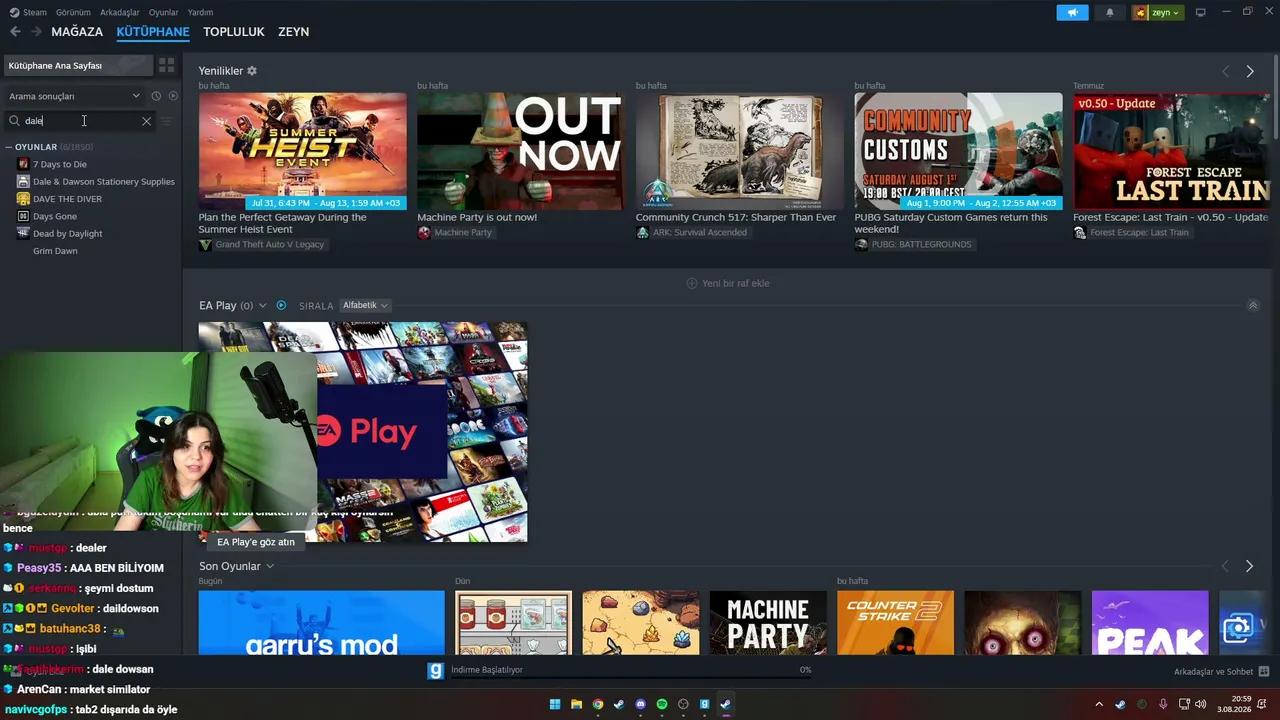Click the search magnifier icon
Viewport: 1280px width, 720px height.
point(15,121)
